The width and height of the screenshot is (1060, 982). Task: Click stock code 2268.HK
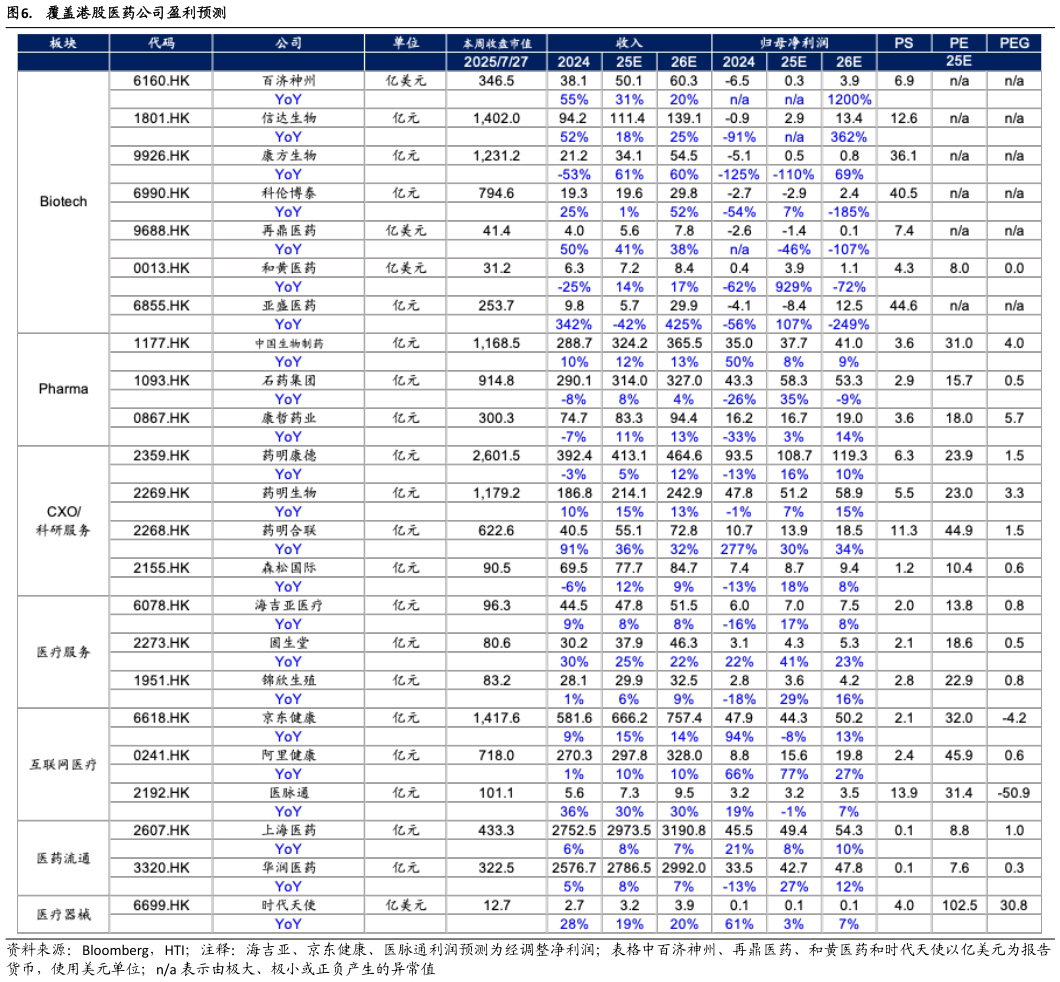click(161, 531)
